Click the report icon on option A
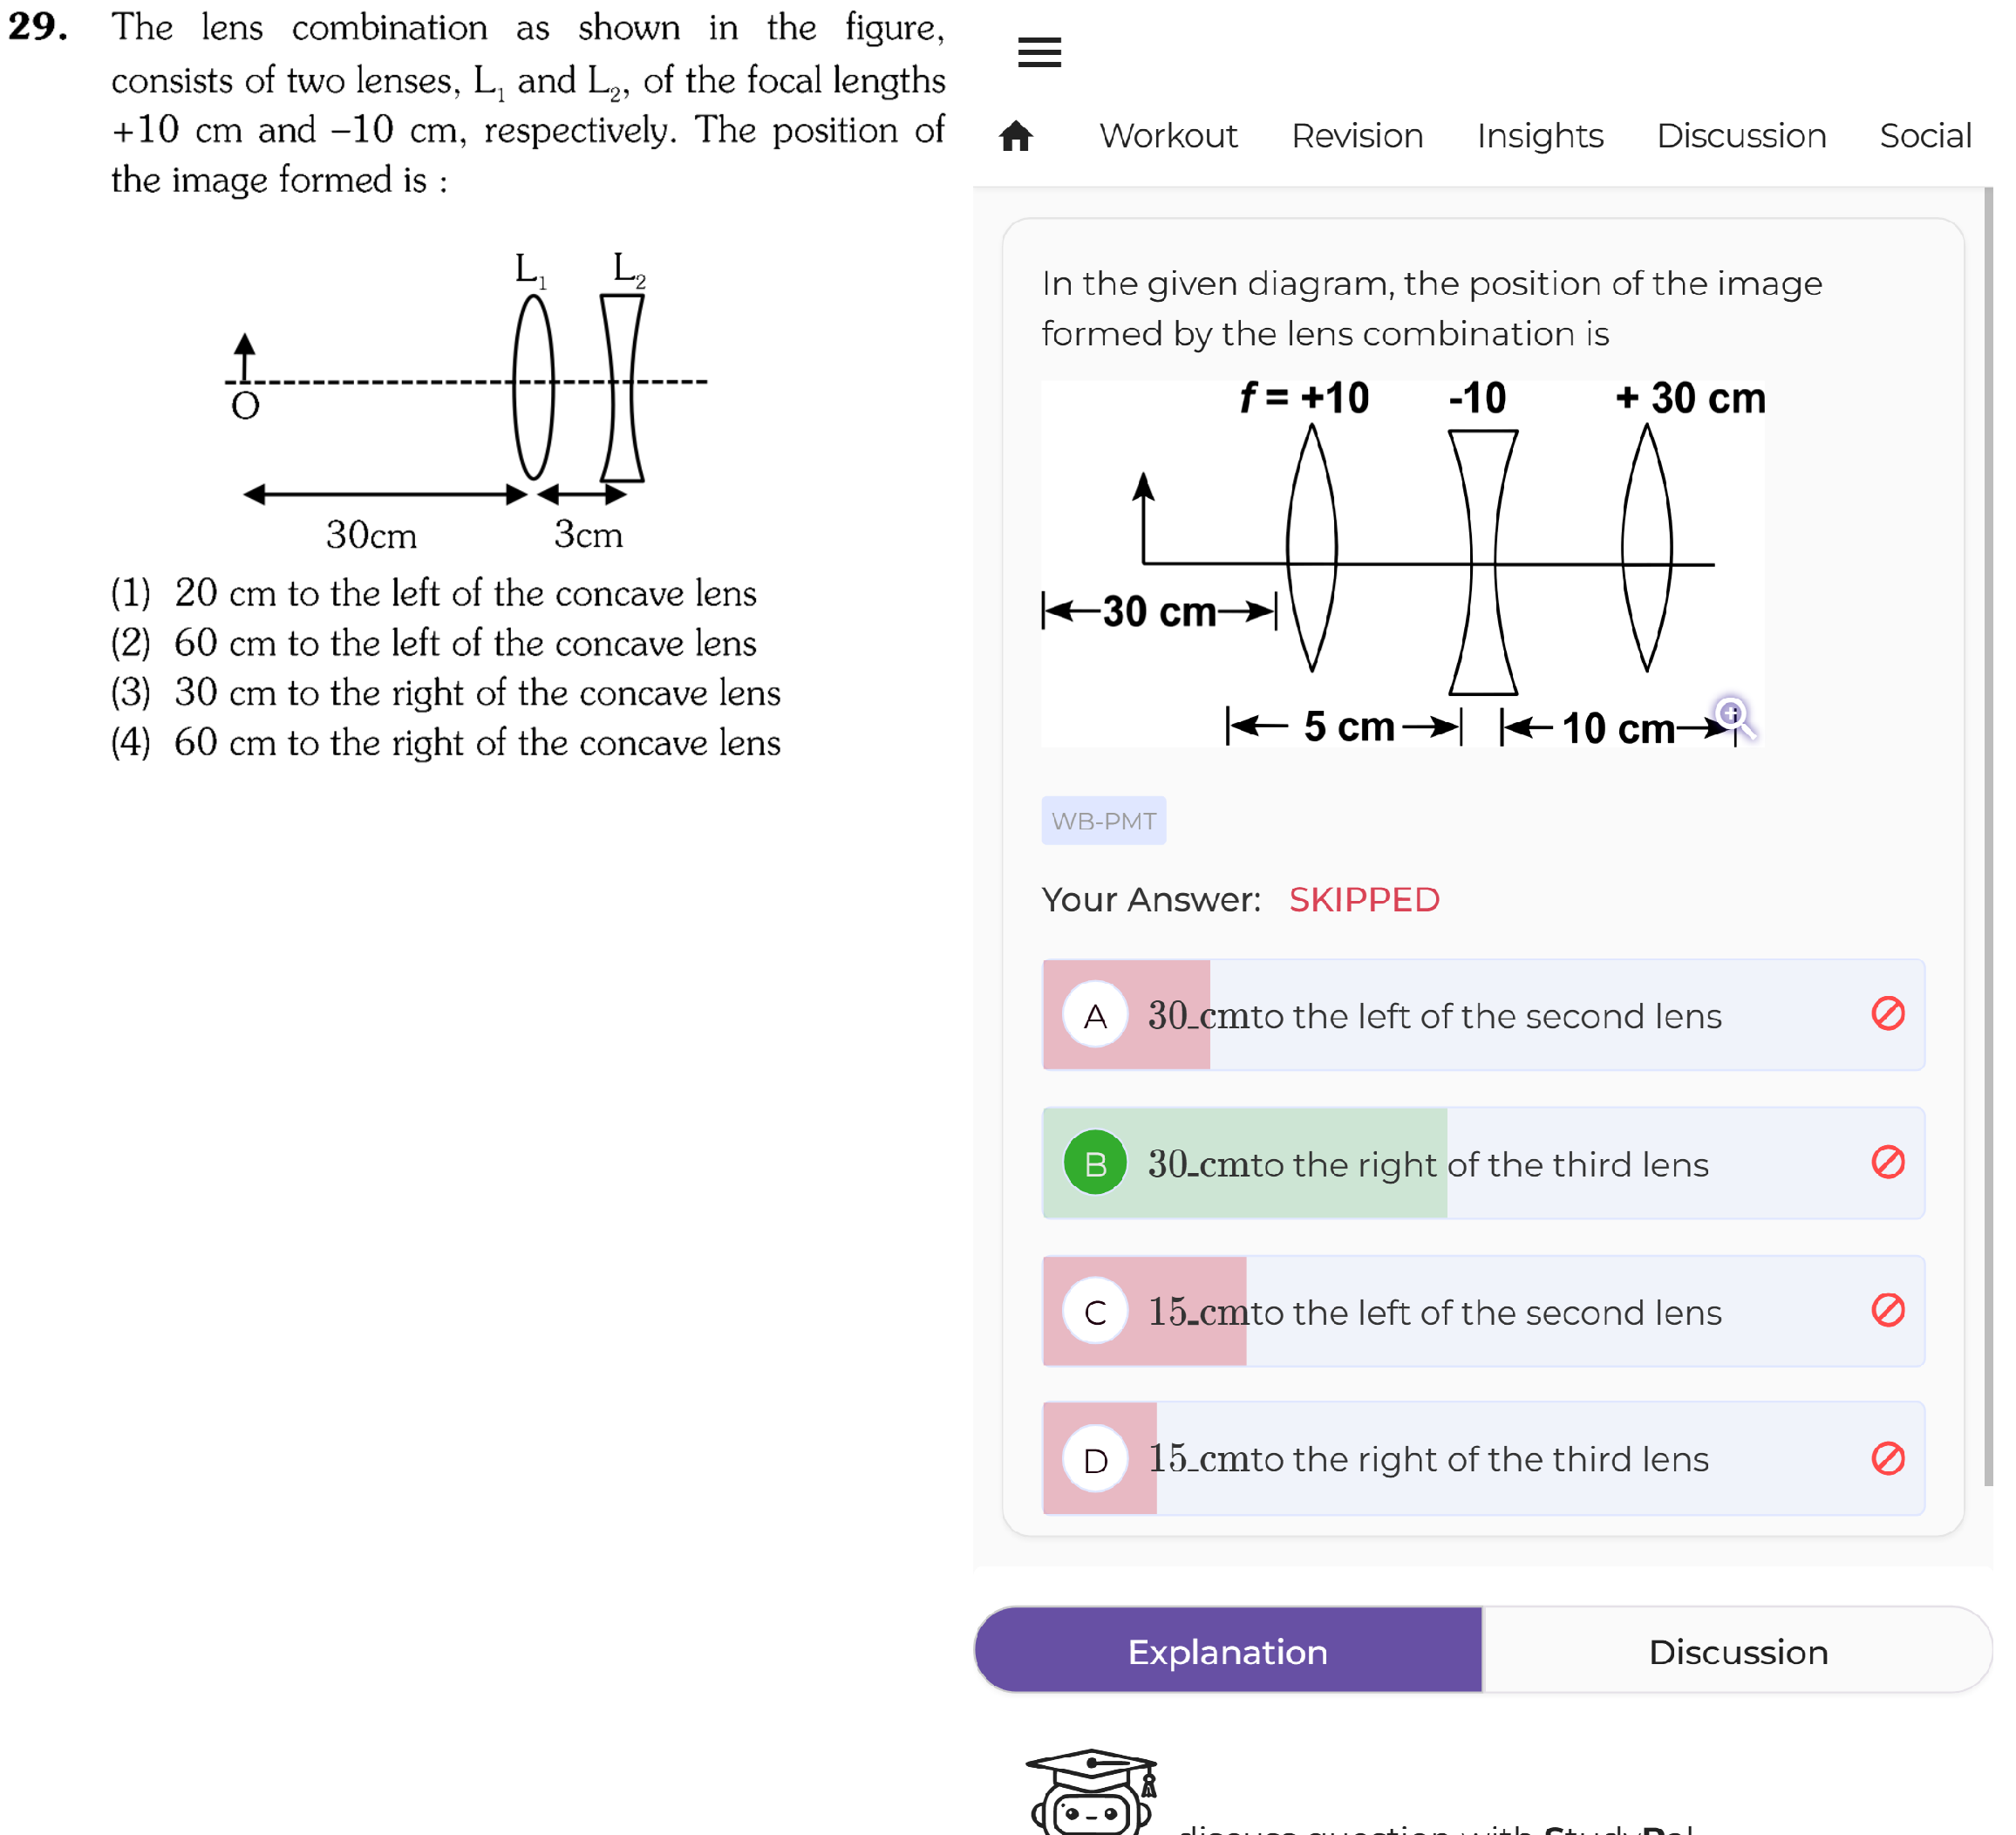Screen dimensions: 2016x1835 (1887, 1014)
